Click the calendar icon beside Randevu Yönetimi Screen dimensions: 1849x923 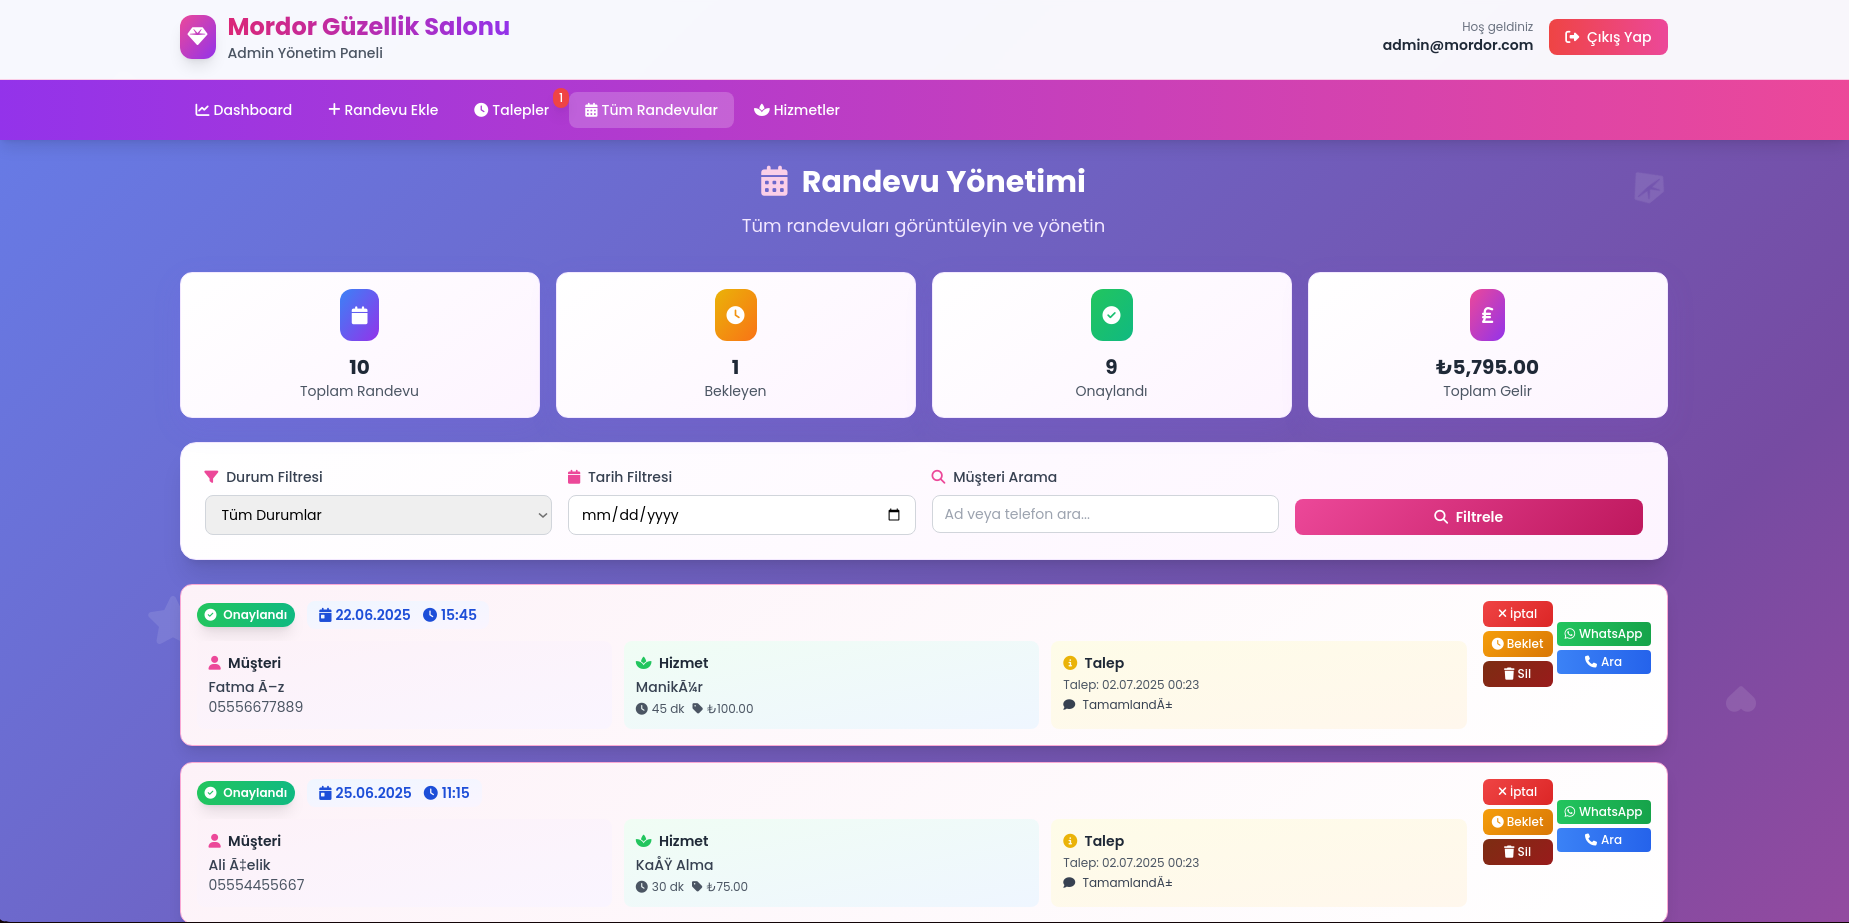(774, 181)
